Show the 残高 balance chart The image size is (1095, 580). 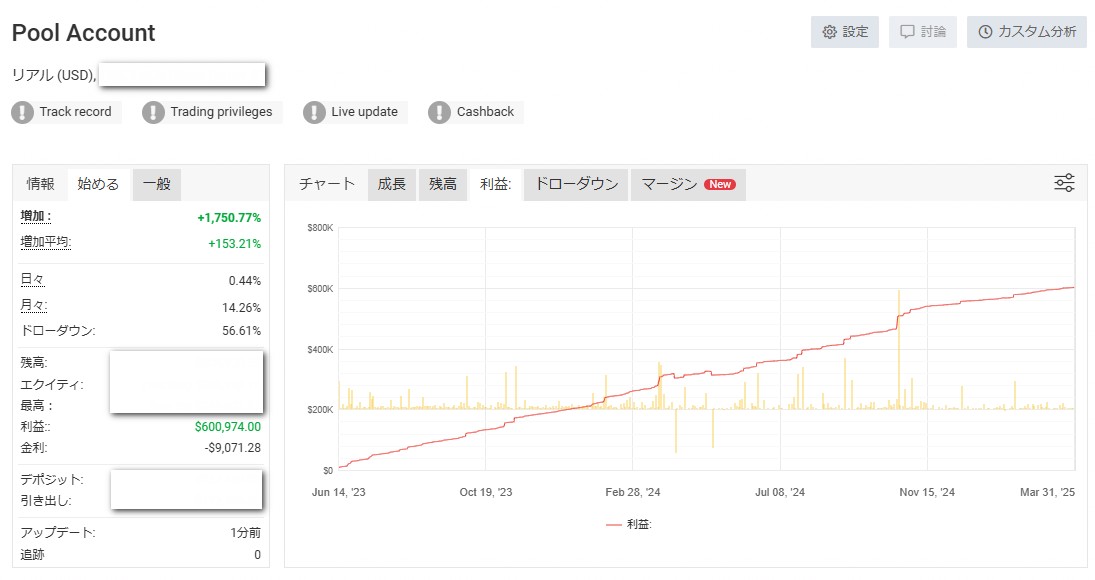point(443,184)
